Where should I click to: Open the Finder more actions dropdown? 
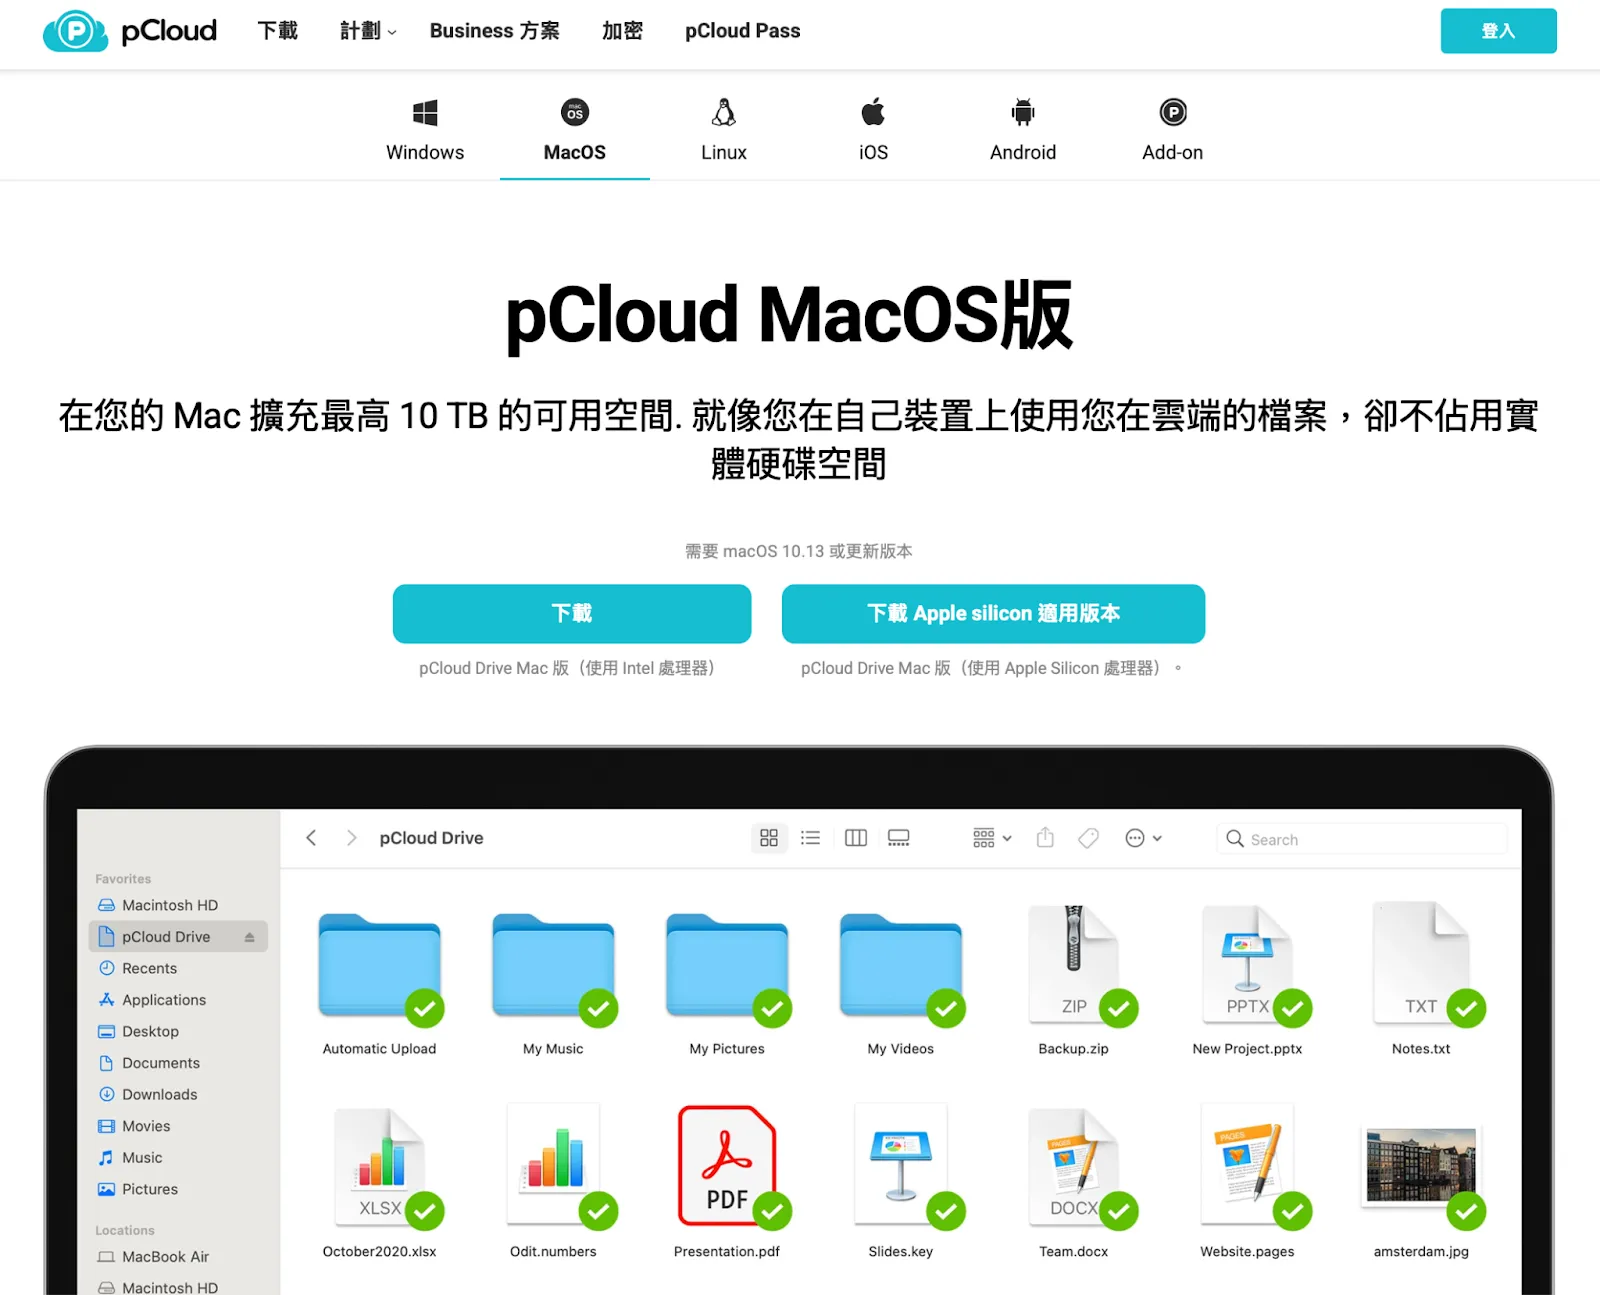click(1144, 838)
